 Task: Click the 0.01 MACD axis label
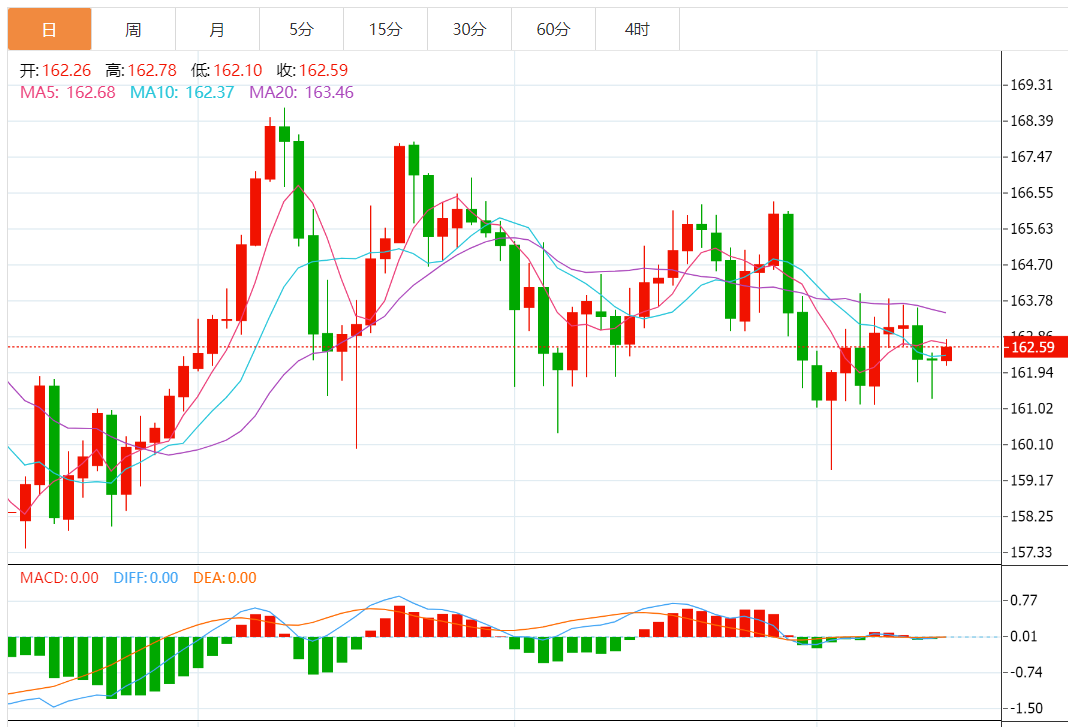(1024, 636)
